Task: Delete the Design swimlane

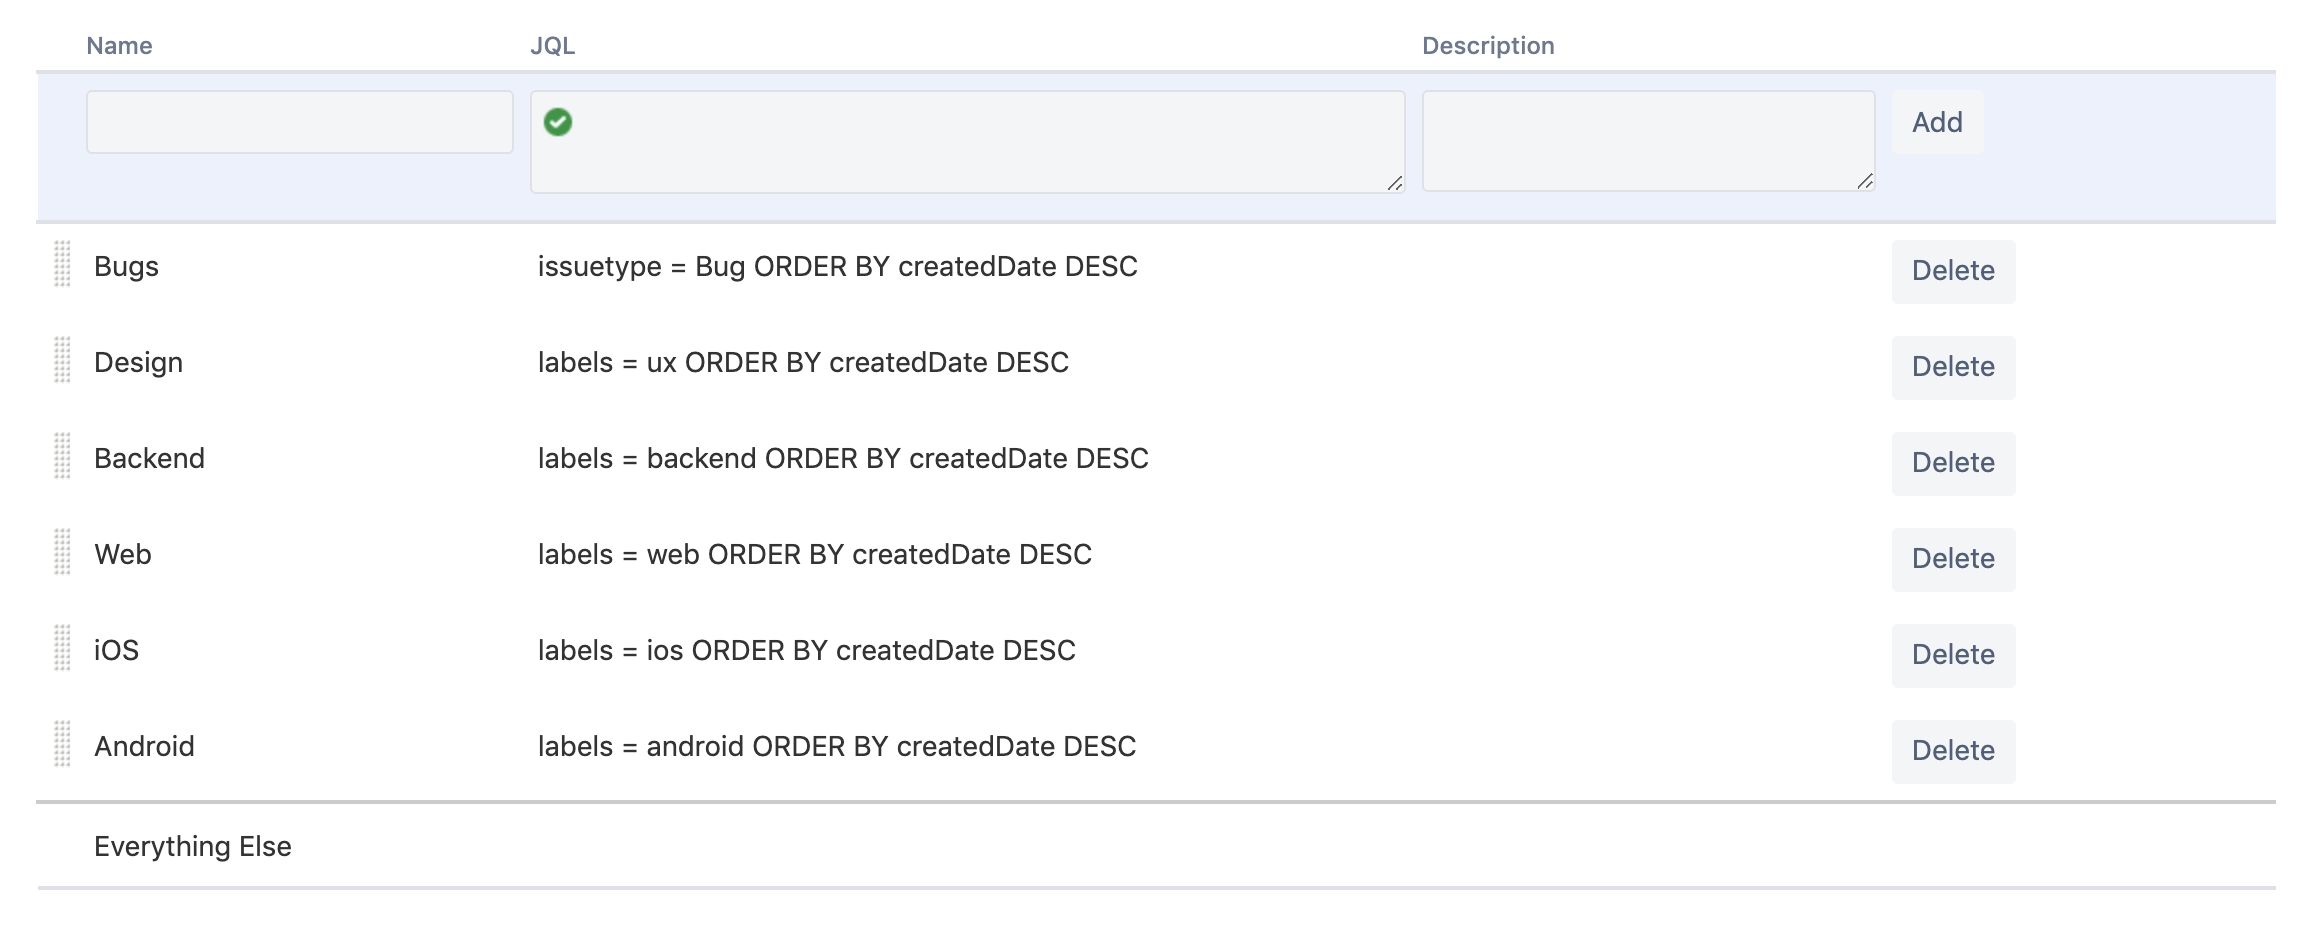Action: (x=1953, y=367)
